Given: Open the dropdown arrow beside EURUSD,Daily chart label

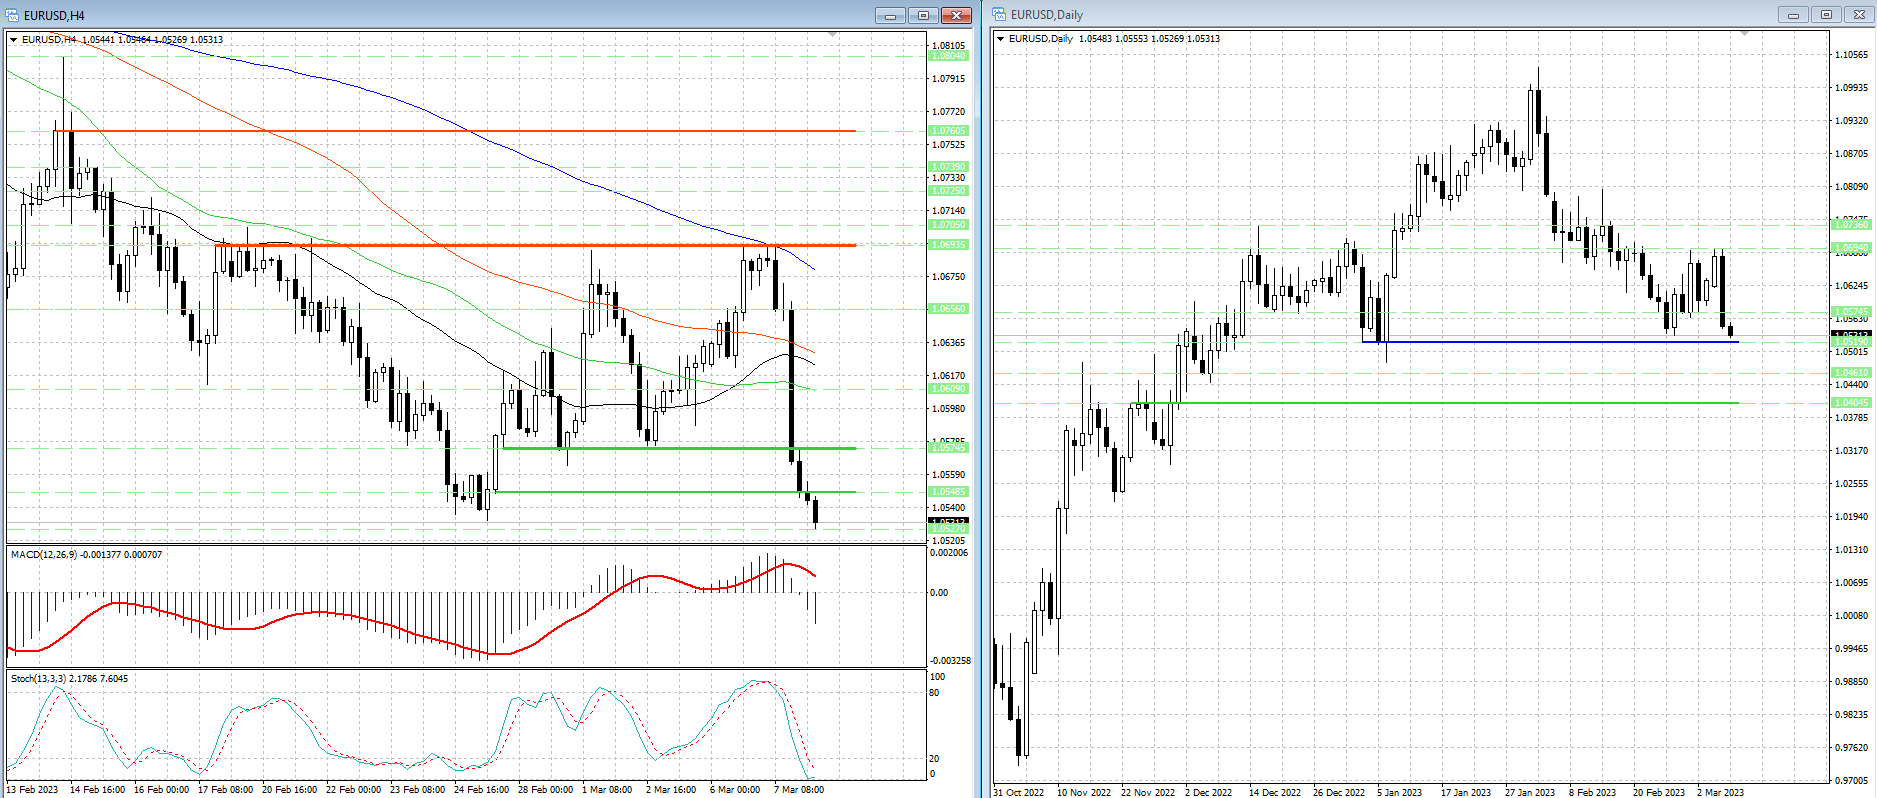Looking at the screenshot, I should (1001, 39).
